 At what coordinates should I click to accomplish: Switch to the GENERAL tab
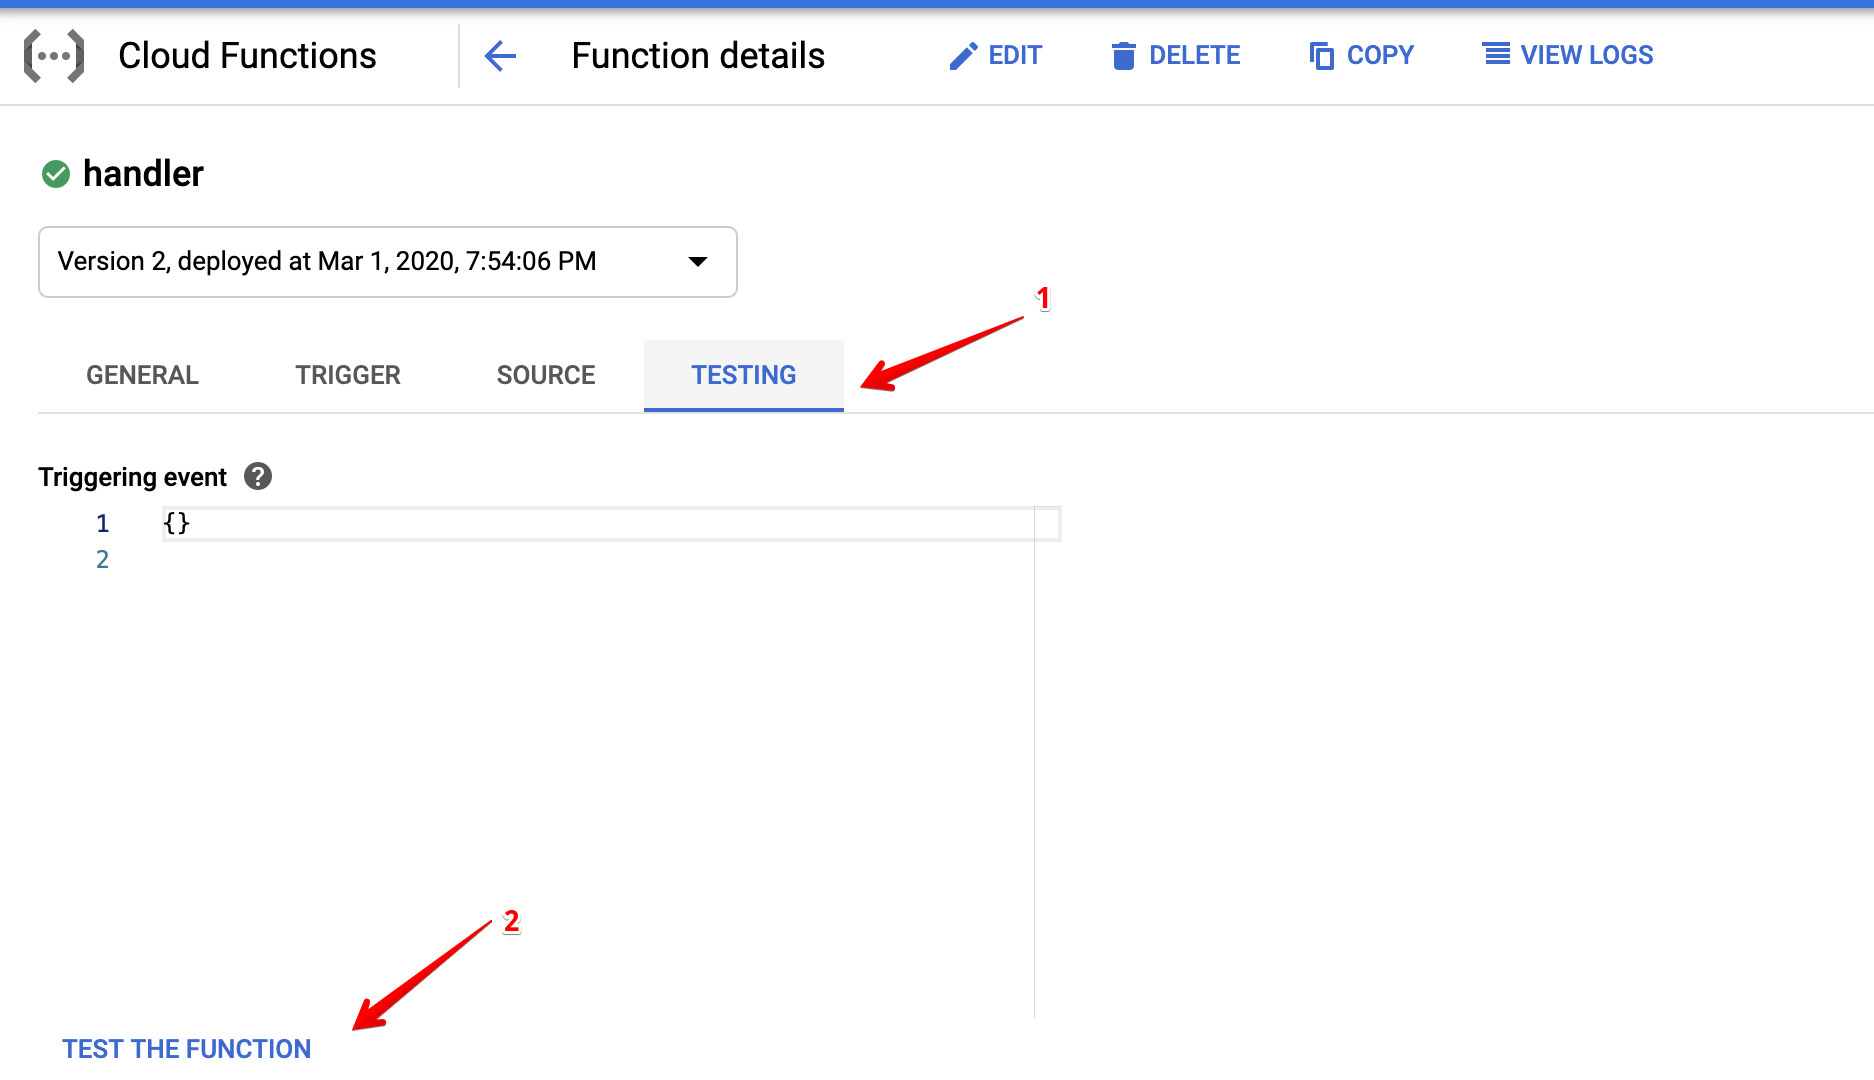142,375
